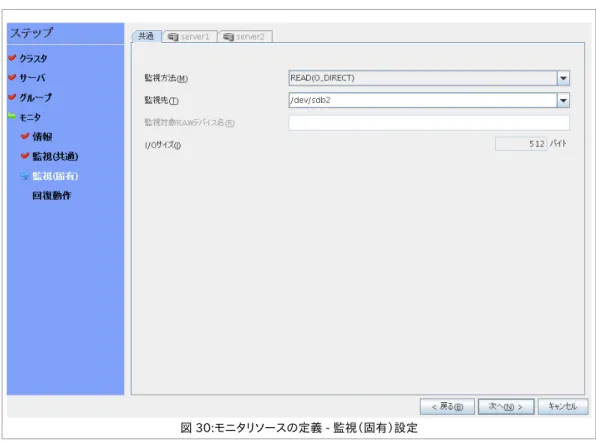Click the I/Oサイズ field showing 512
The width and height of the screenshot is (596, 442).
tap(521, 144)
